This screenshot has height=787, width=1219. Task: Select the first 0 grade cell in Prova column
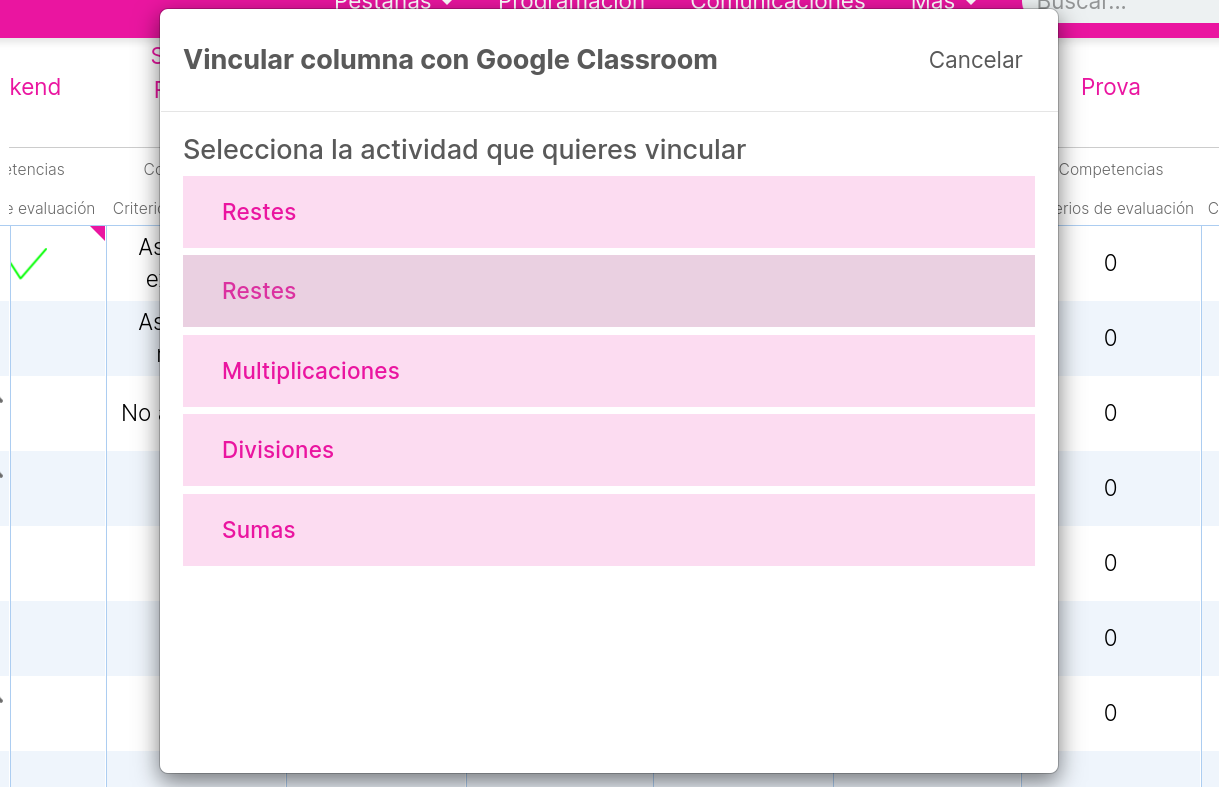pos(1110,263)
